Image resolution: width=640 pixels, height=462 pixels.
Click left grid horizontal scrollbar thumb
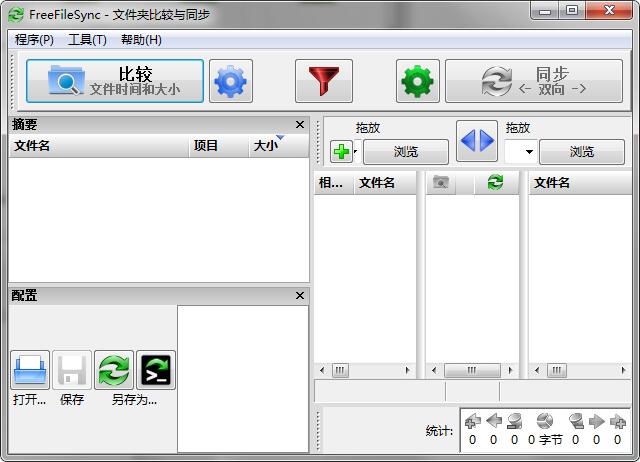click(x=340, y=370)
